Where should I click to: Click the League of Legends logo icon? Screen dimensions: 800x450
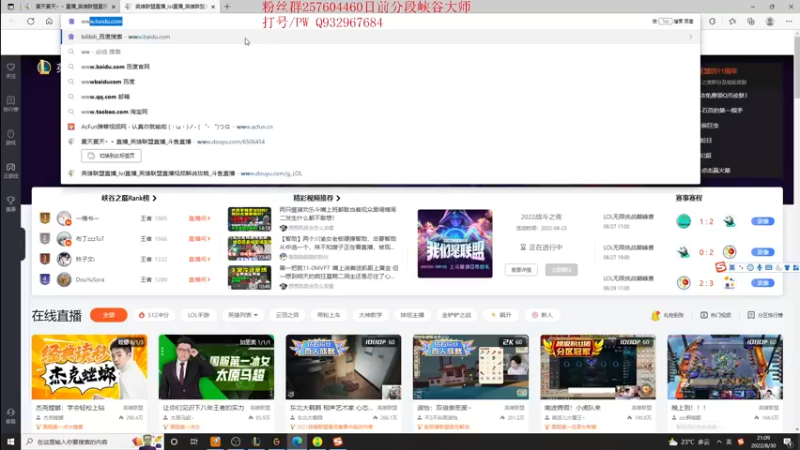click(x=44, y=67)
